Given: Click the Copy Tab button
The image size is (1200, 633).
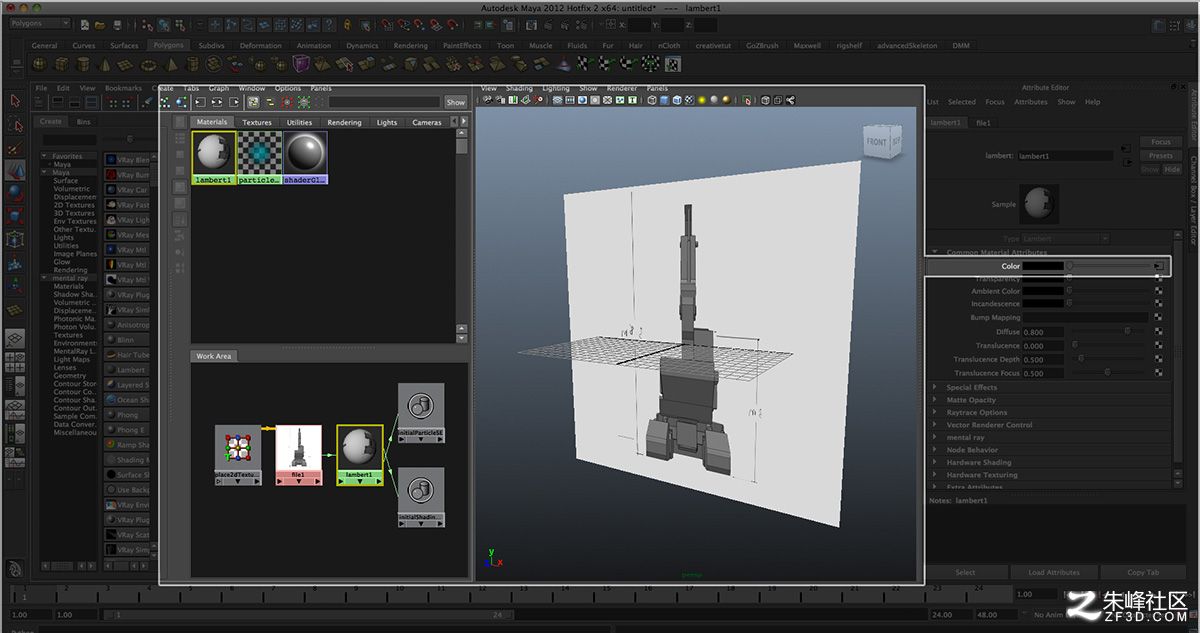Looking at the screenshot, I should point(1142,572).
